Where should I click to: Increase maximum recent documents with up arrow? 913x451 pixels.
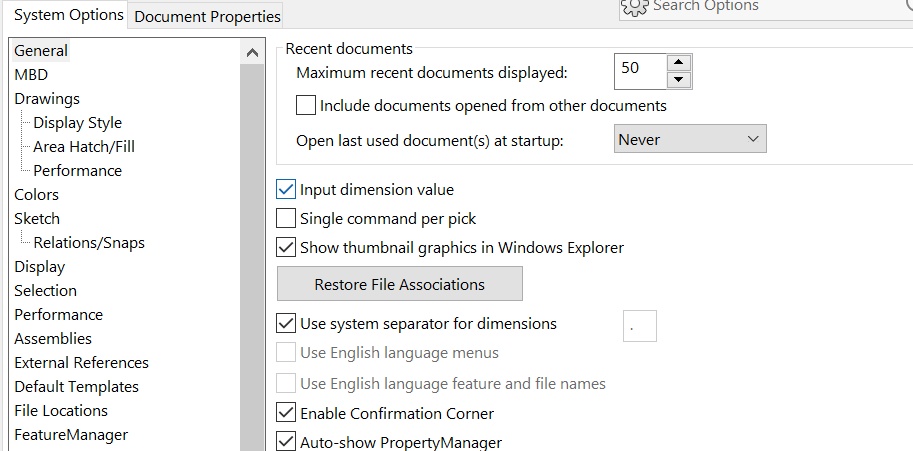click(x=678, y=63)
